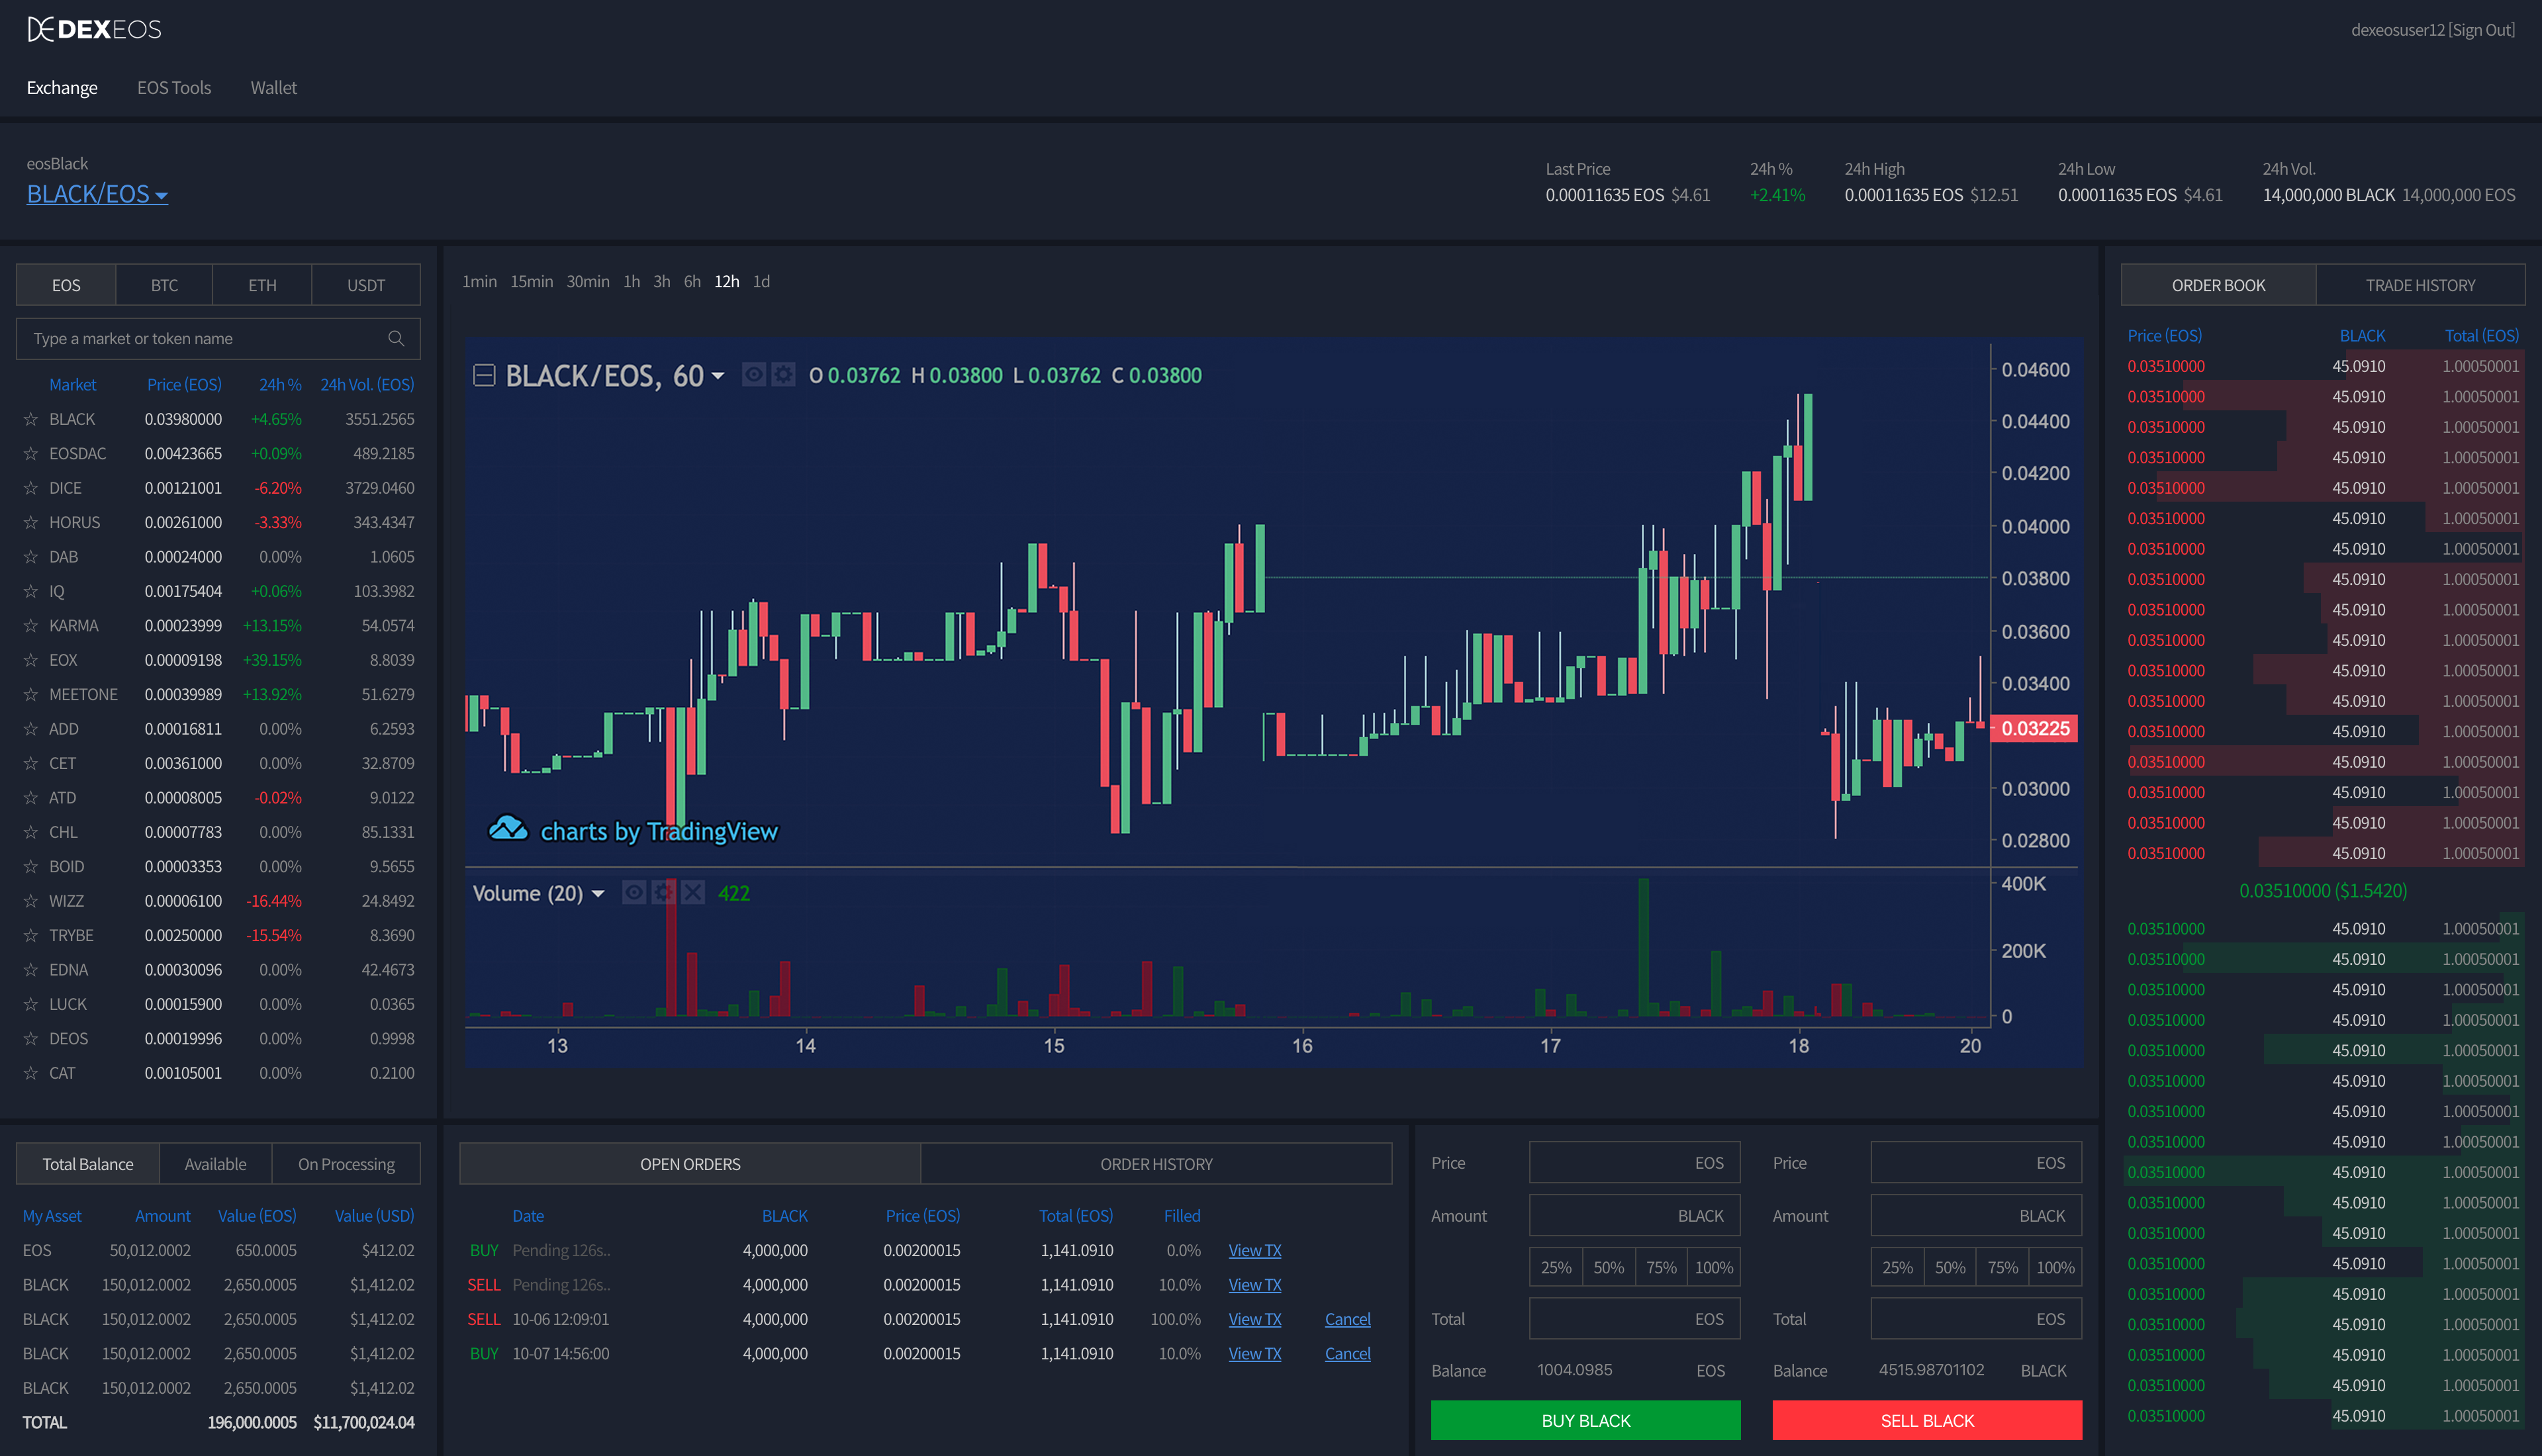This screenshot has height=1456, width=2542.
Task: Expand the Volume (20) indicator dropdown
Action: 598,893
